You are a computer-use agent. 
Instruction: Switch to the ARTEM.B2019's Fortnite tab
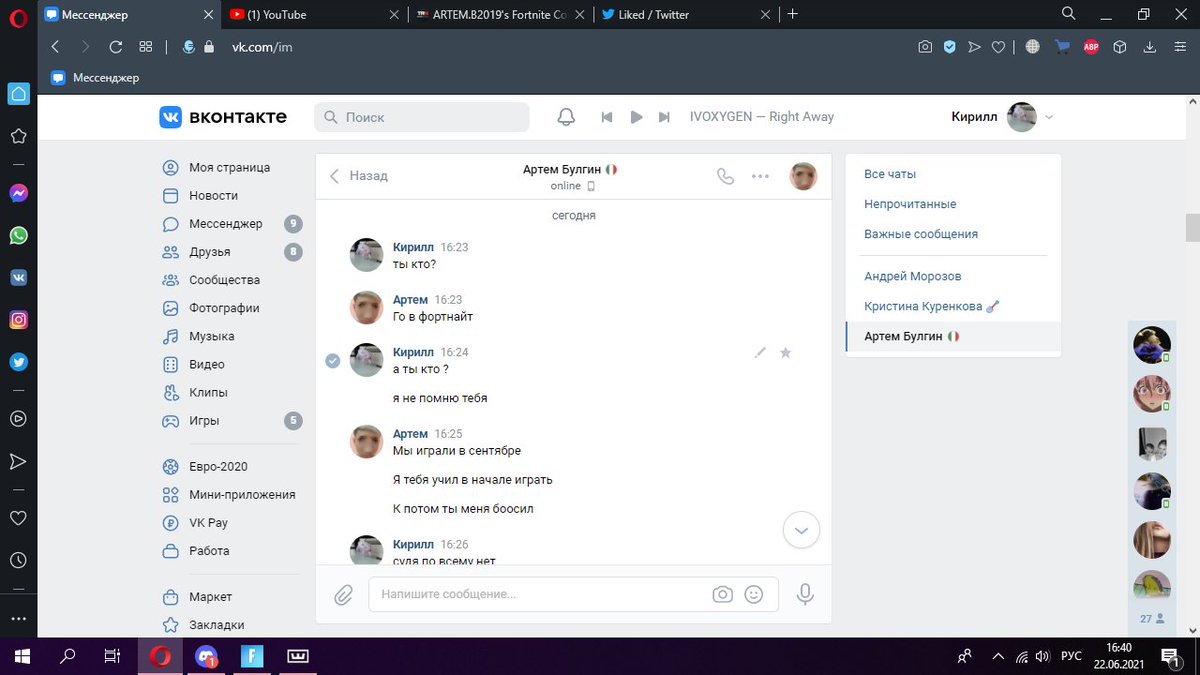[x=500, y=15]
